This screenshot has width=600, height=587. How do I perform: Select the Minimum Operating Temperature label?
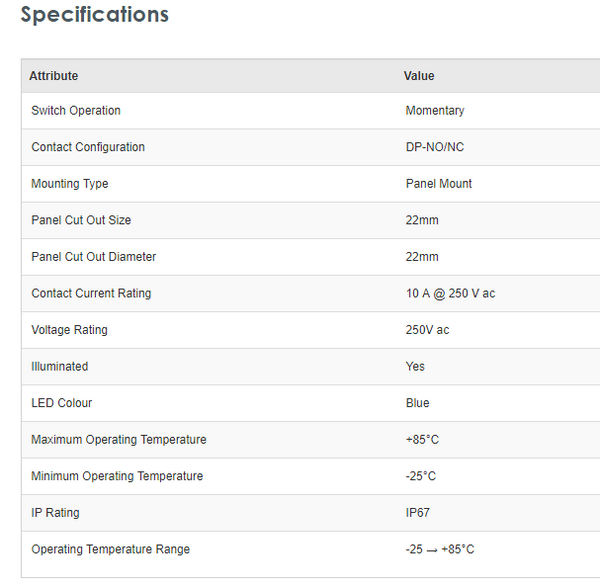[117, 476]
